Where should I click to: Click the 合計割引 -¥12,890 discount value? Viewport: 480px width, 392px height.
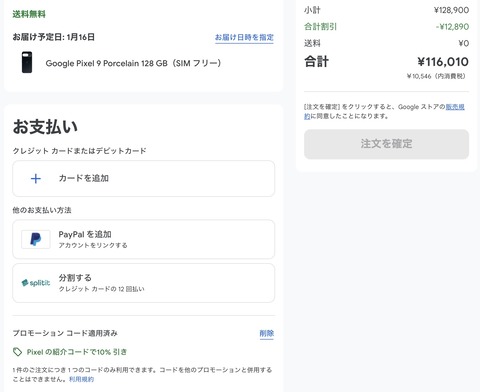pyautogui.click(x=452, y=27)
